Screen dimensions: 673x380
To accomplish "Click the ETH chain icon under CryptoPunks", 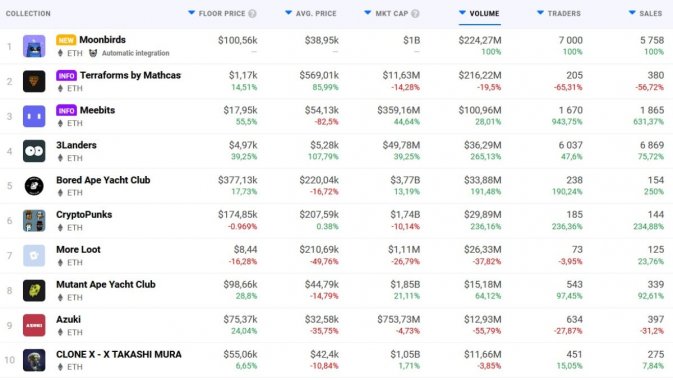I will 60,228.
